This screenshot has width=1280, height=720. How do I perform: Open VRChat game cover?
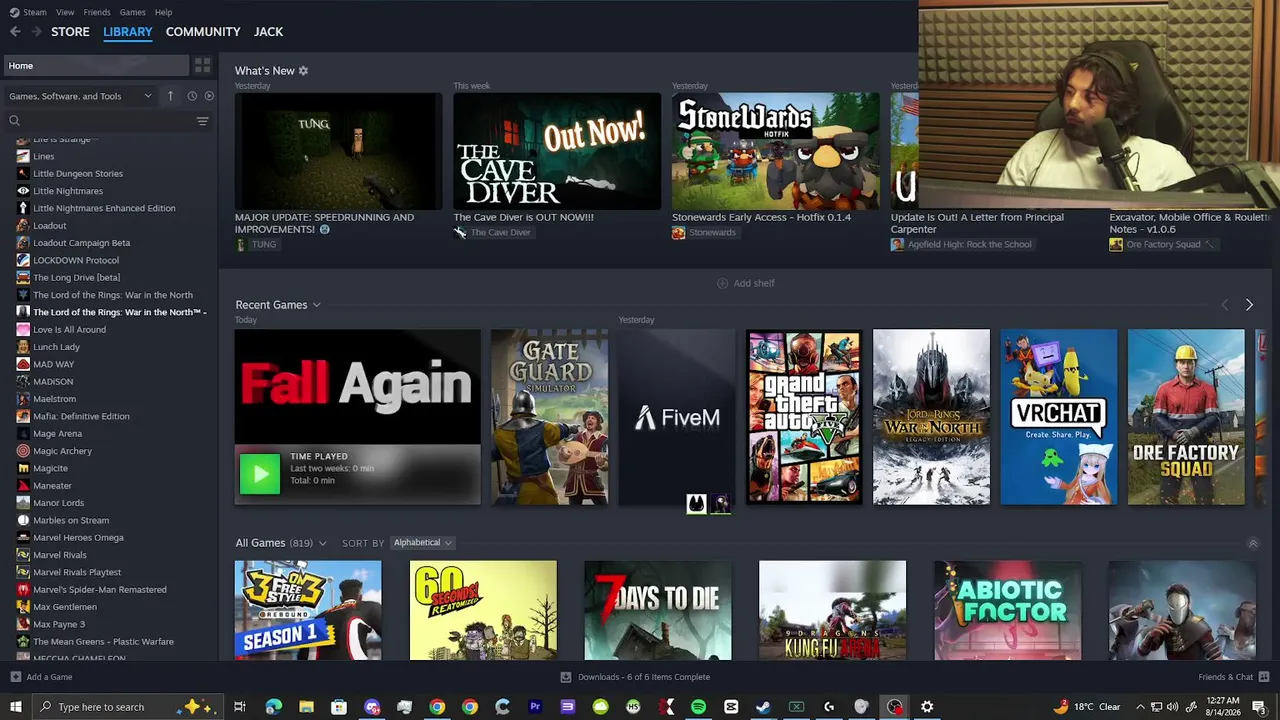1059,417
